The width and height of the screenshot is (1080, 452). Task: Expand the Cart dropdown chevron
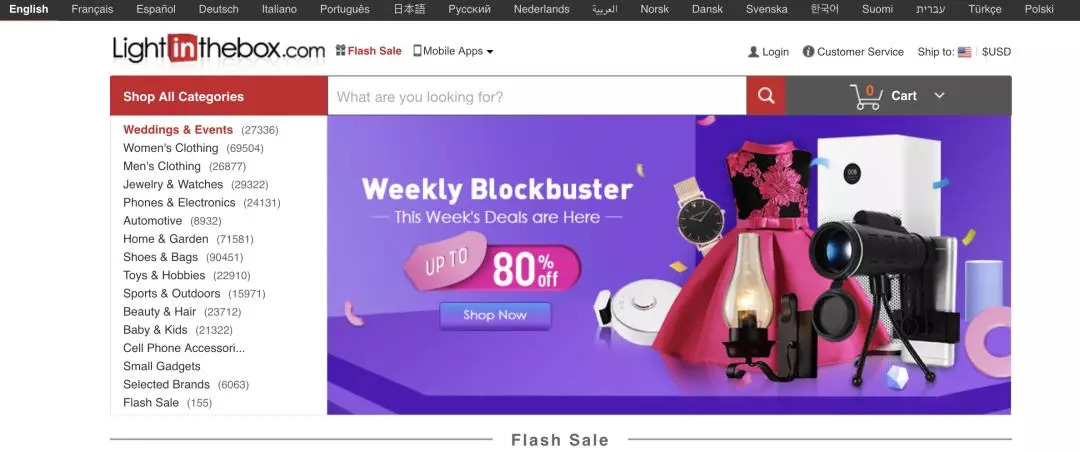tap(939, 96)
